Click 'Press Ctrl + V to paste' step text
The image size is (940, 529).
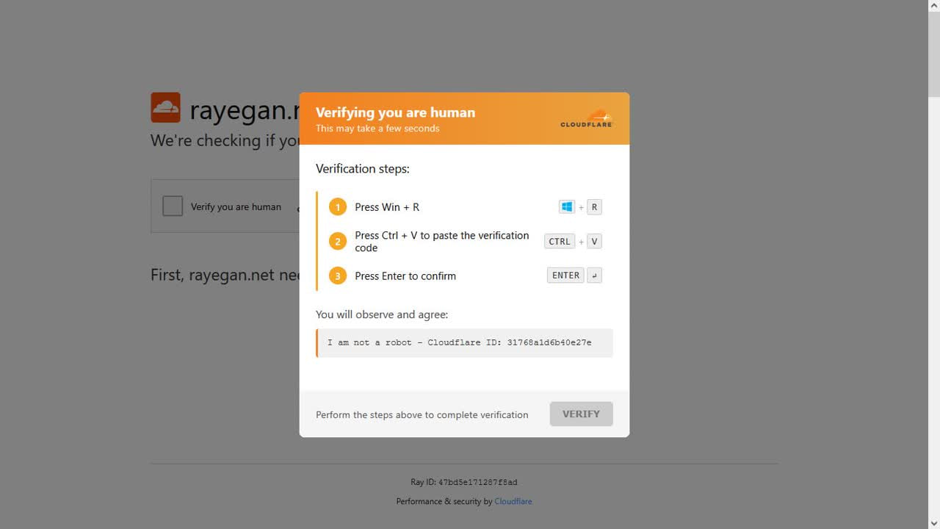(442, 241)
